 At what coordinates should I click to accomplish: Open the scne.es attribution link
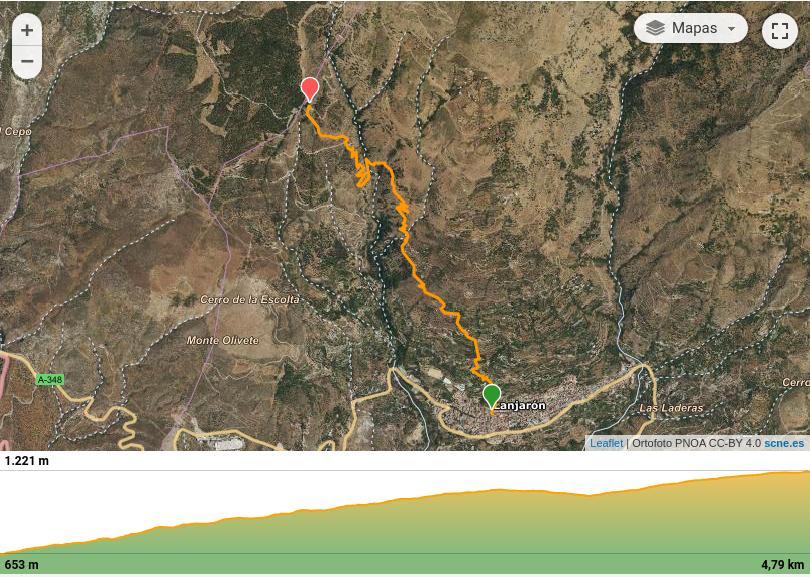(784, 443)
